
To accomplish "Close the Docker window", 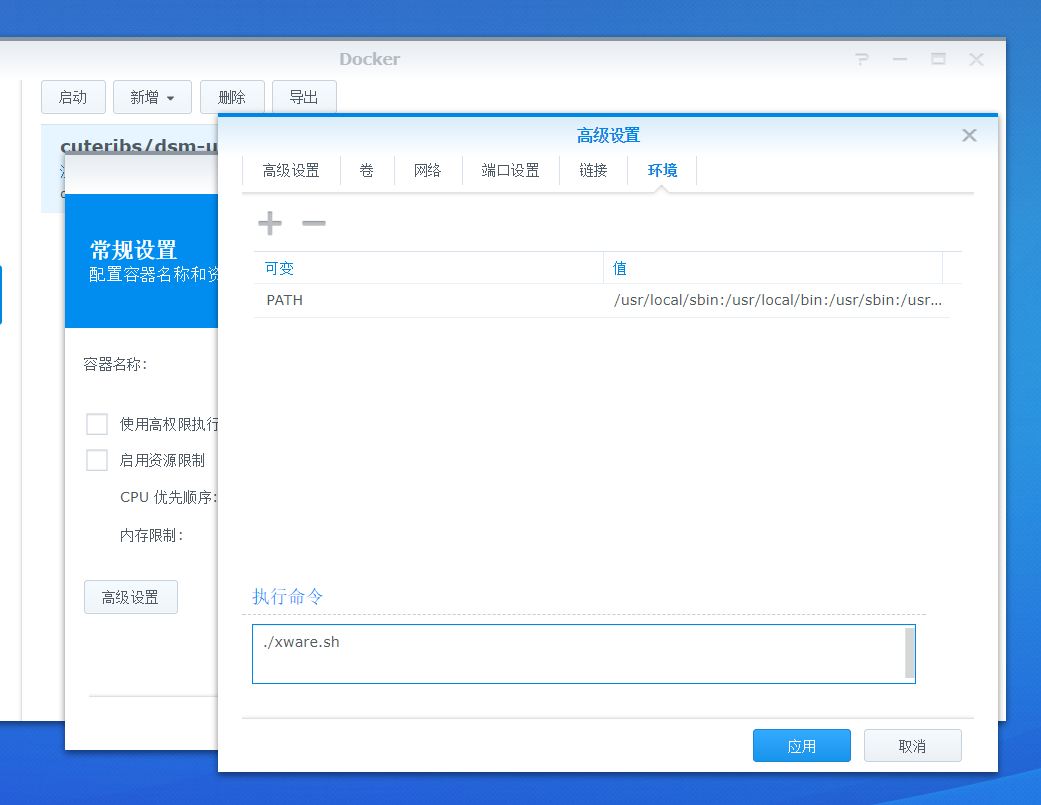I will pyautogui.click(x=976, y=59).
